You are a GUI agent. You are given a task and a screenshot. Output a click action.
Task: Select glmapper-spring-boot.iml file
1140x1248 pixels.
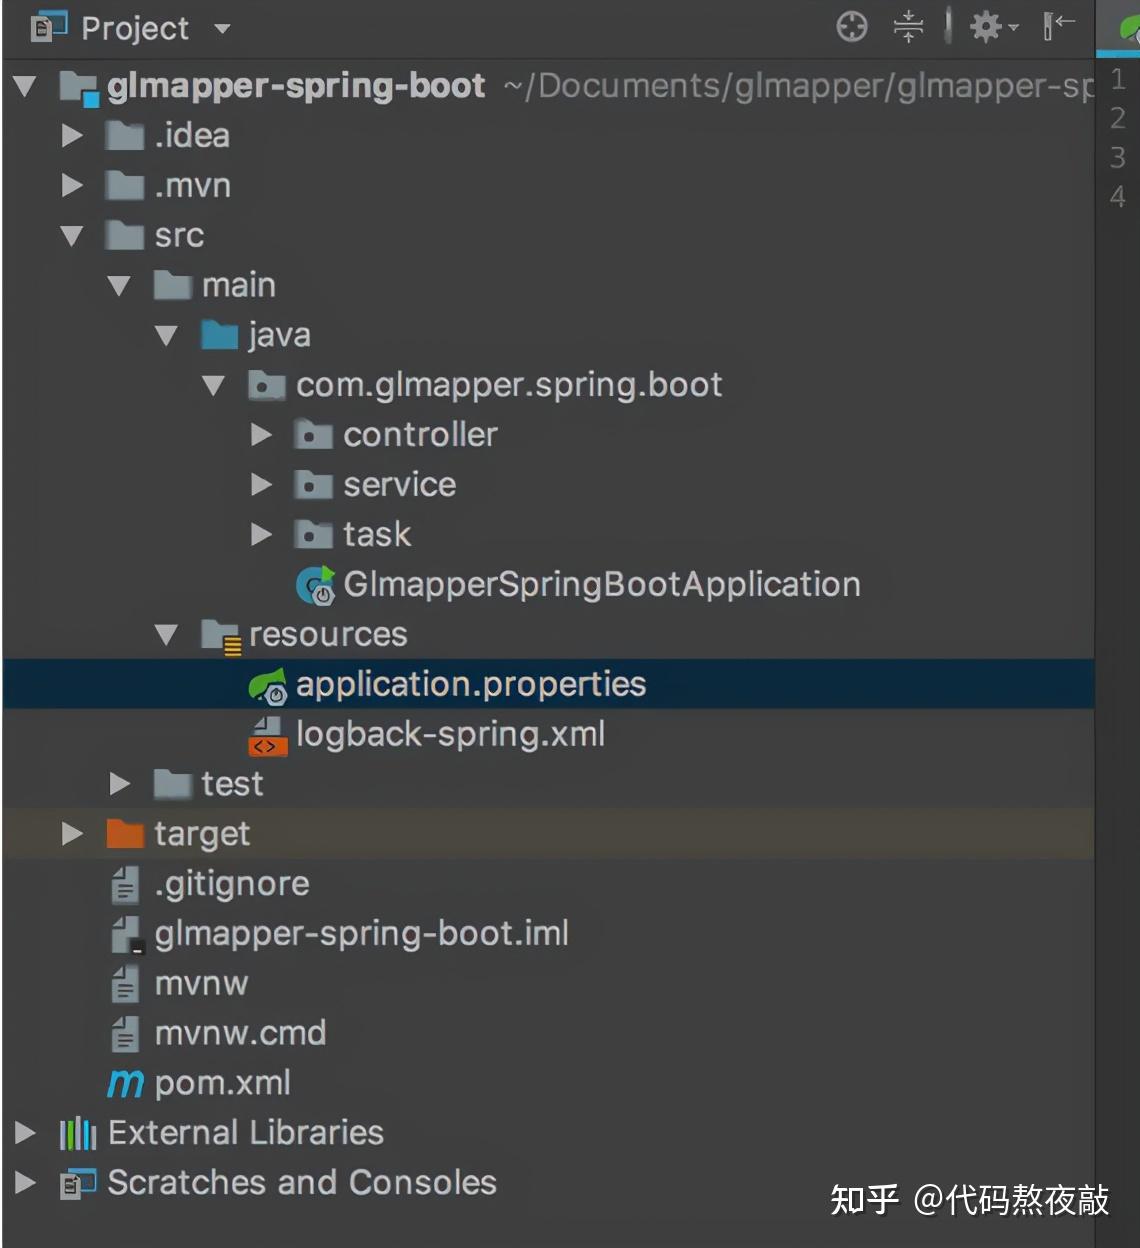click(361, 934)
